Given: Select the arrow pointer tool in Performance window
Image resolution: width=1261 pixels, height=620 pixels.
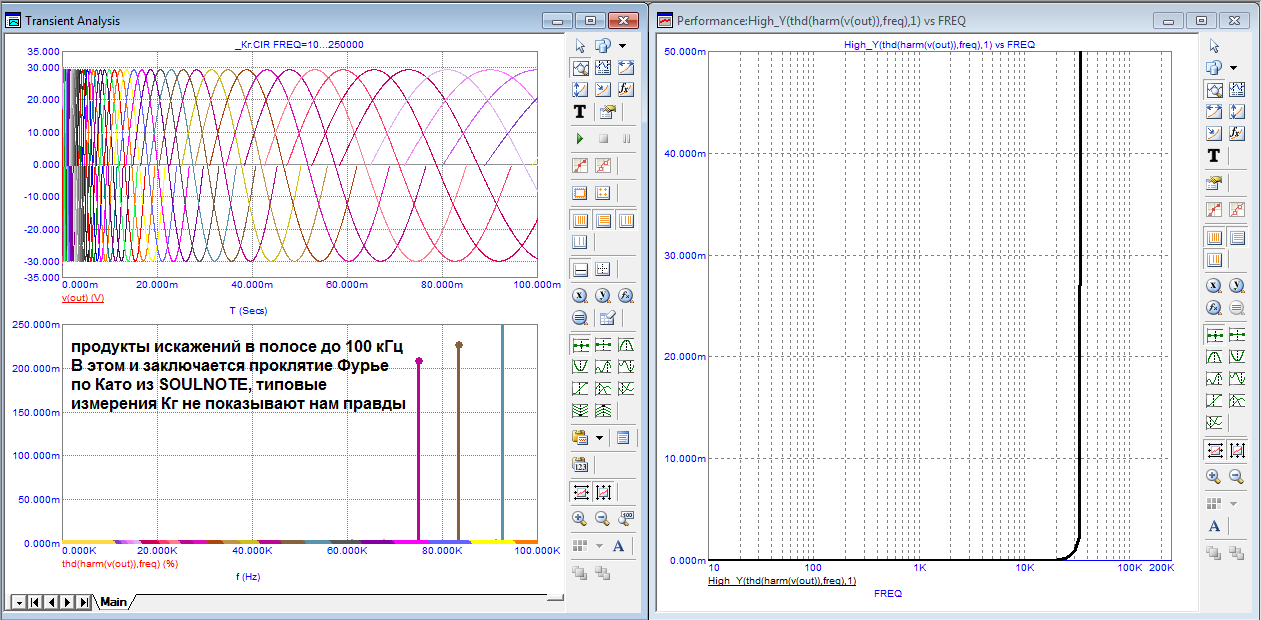Looking at the screenshot, I should pos(1214,45).
